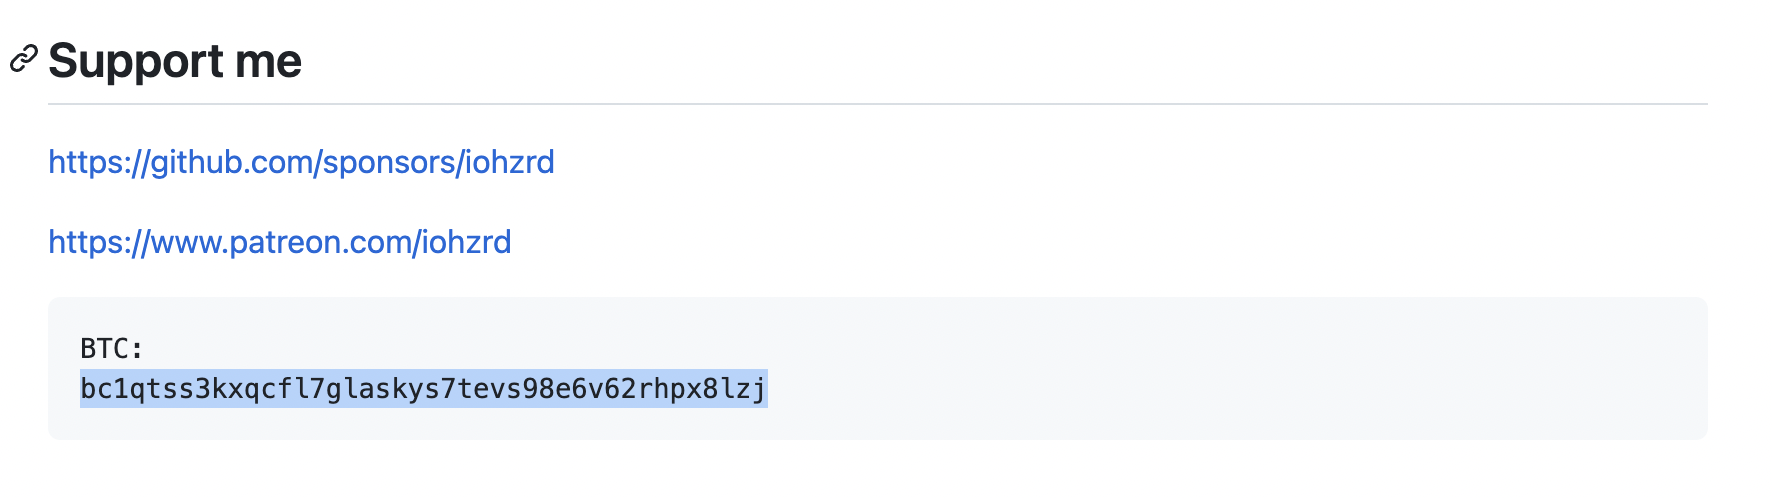This screenshot has height=498, width=1772.
Task: Click 'github.com' portion of first link
Action: 231,162
